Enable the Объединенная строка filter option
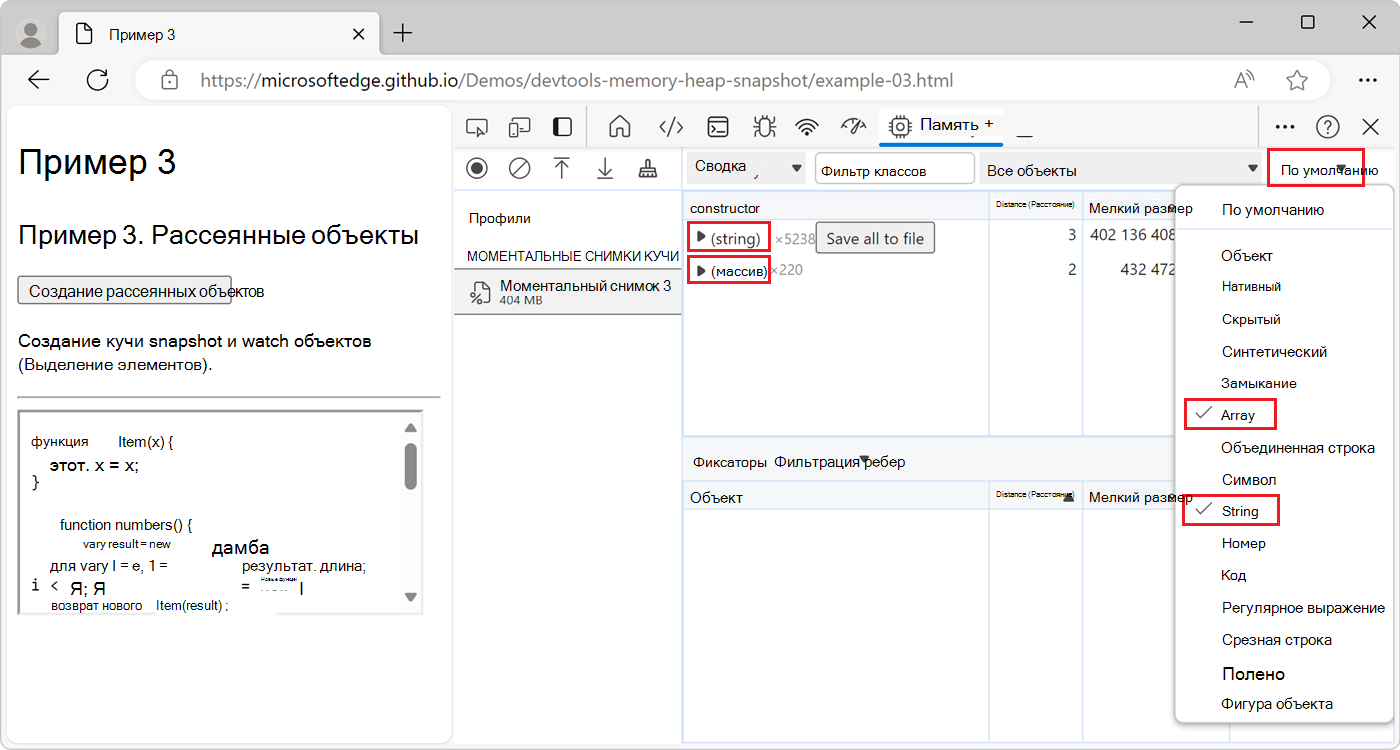 click(1297, 448)
